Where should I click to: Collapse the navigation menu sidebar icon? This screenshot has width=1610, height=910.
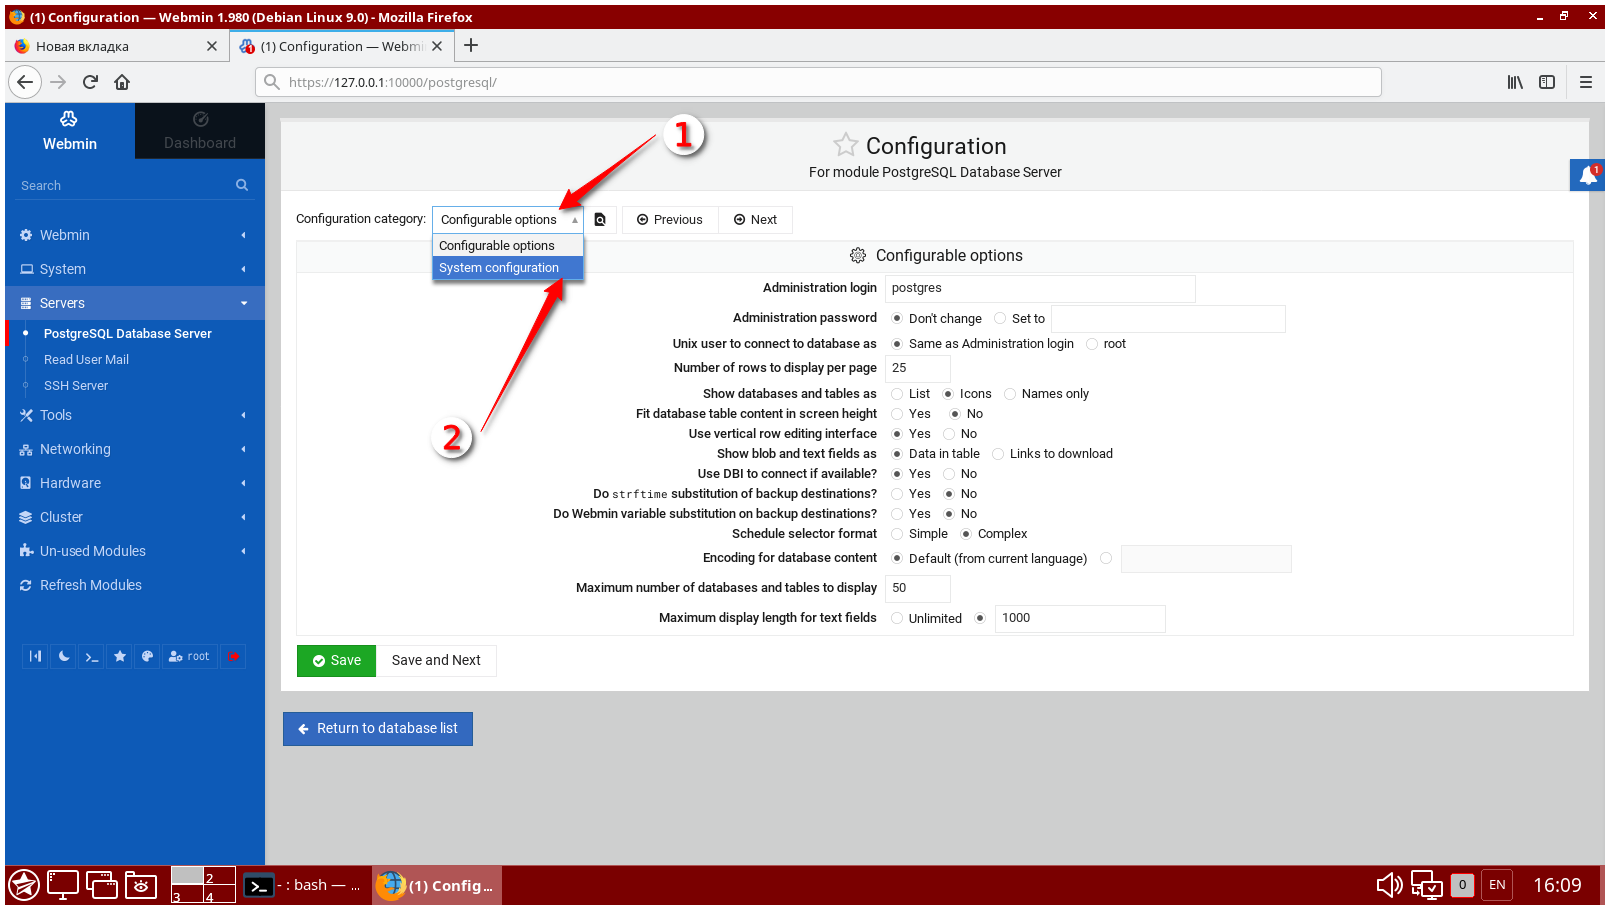point(36,657)
